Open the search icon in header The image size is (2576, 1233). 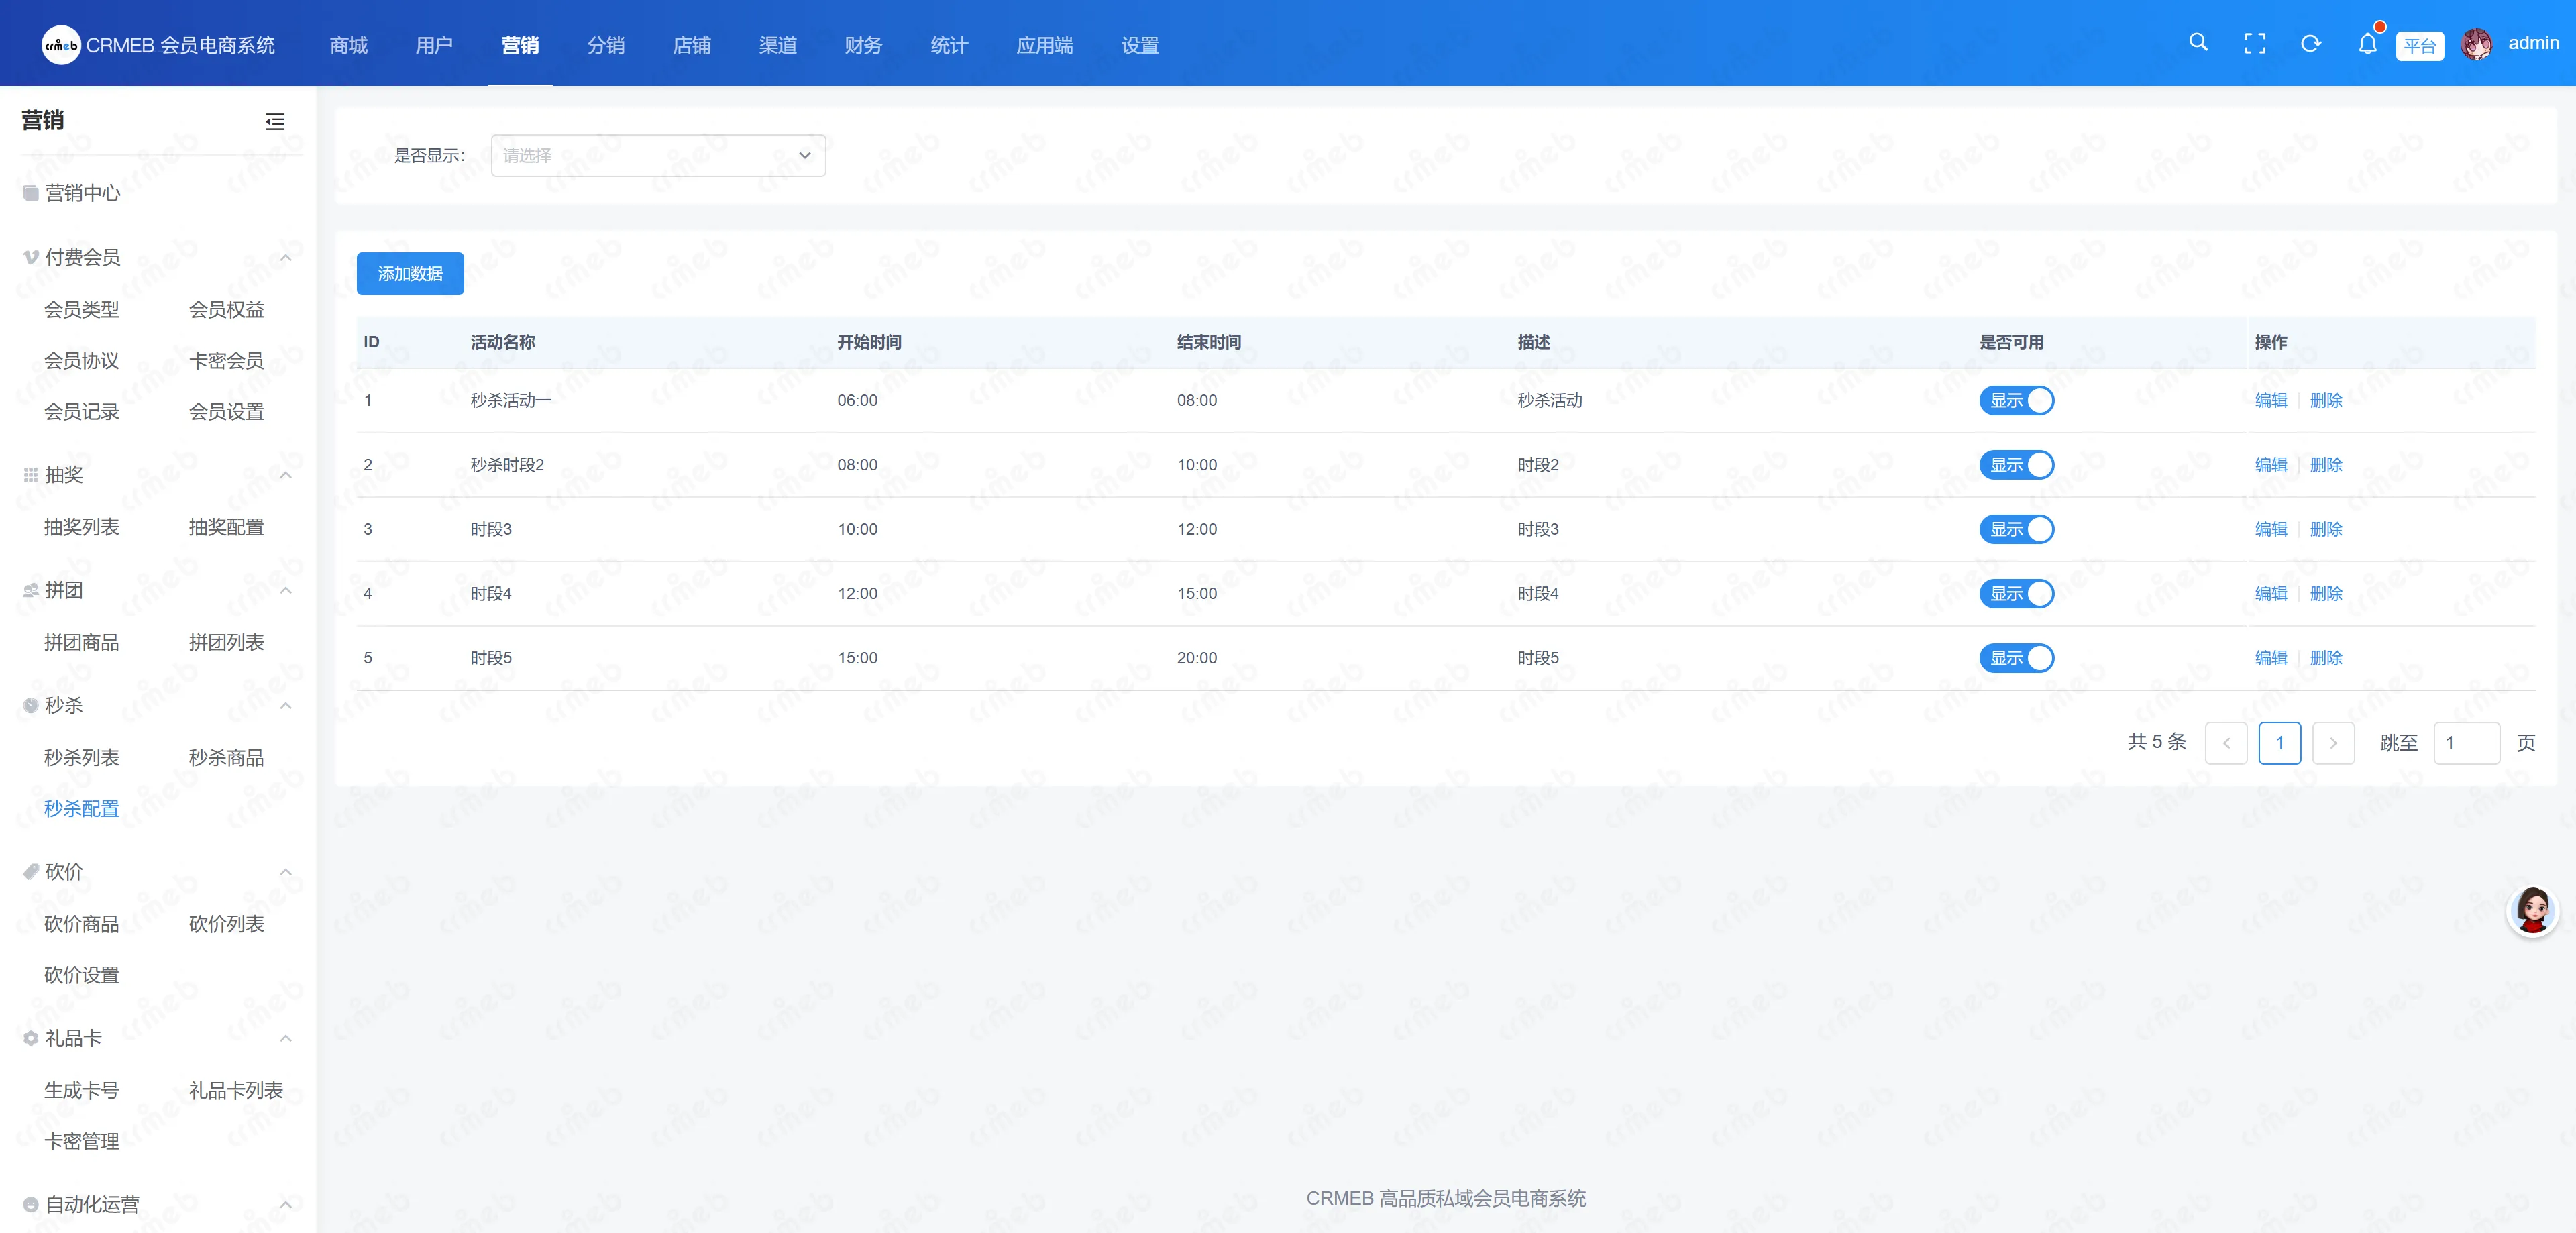coord(2198,42)
